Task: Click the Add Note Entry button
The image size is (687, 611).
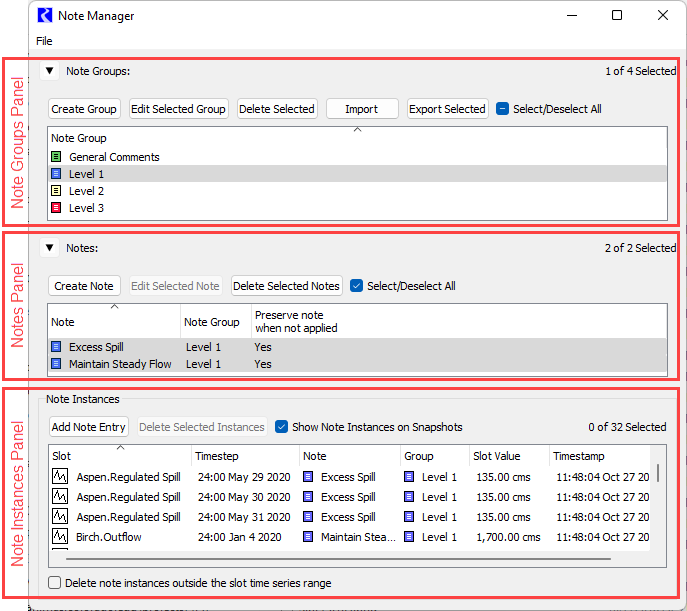Action: pos(89,427)
